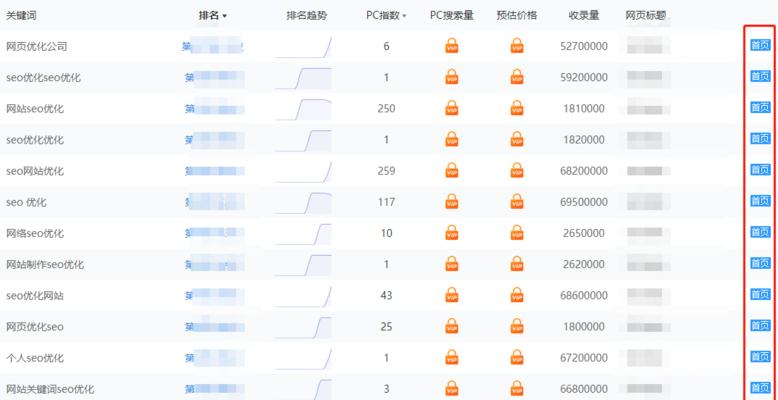Click PC搜索量 VIP lock for 网站关键词seo优化
This screenshot has height=400, width=778.
click(x=452, y=389)
